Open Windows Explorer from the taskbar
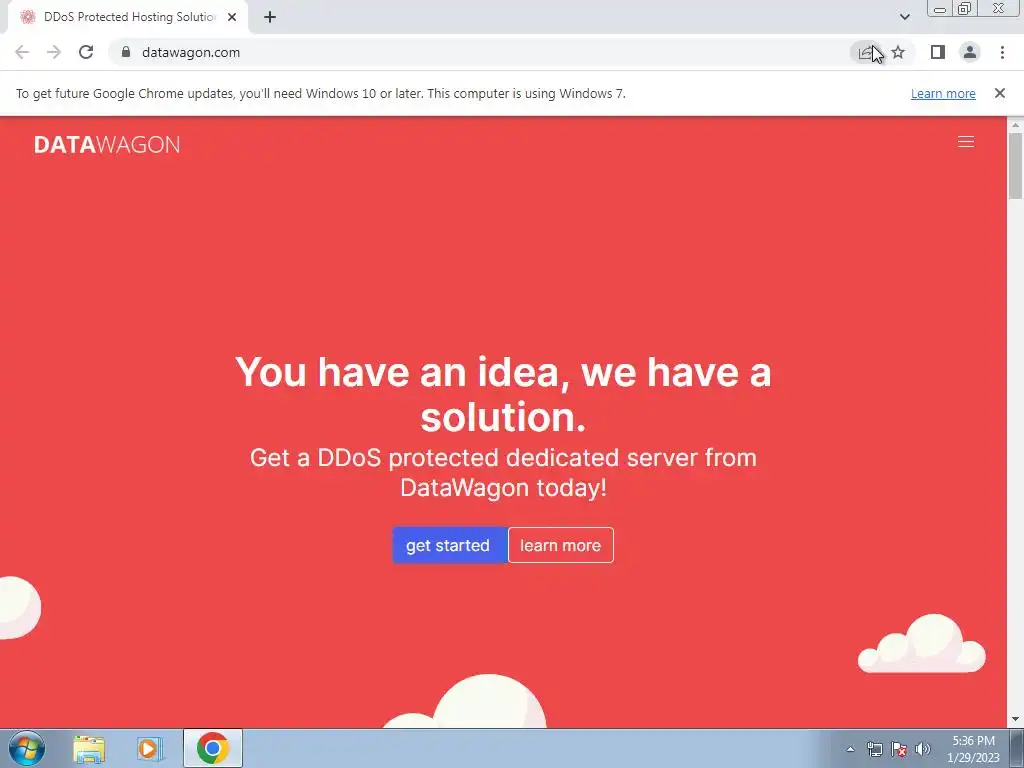The height and width of the screenshot is (768, 1024). point(89,748)
